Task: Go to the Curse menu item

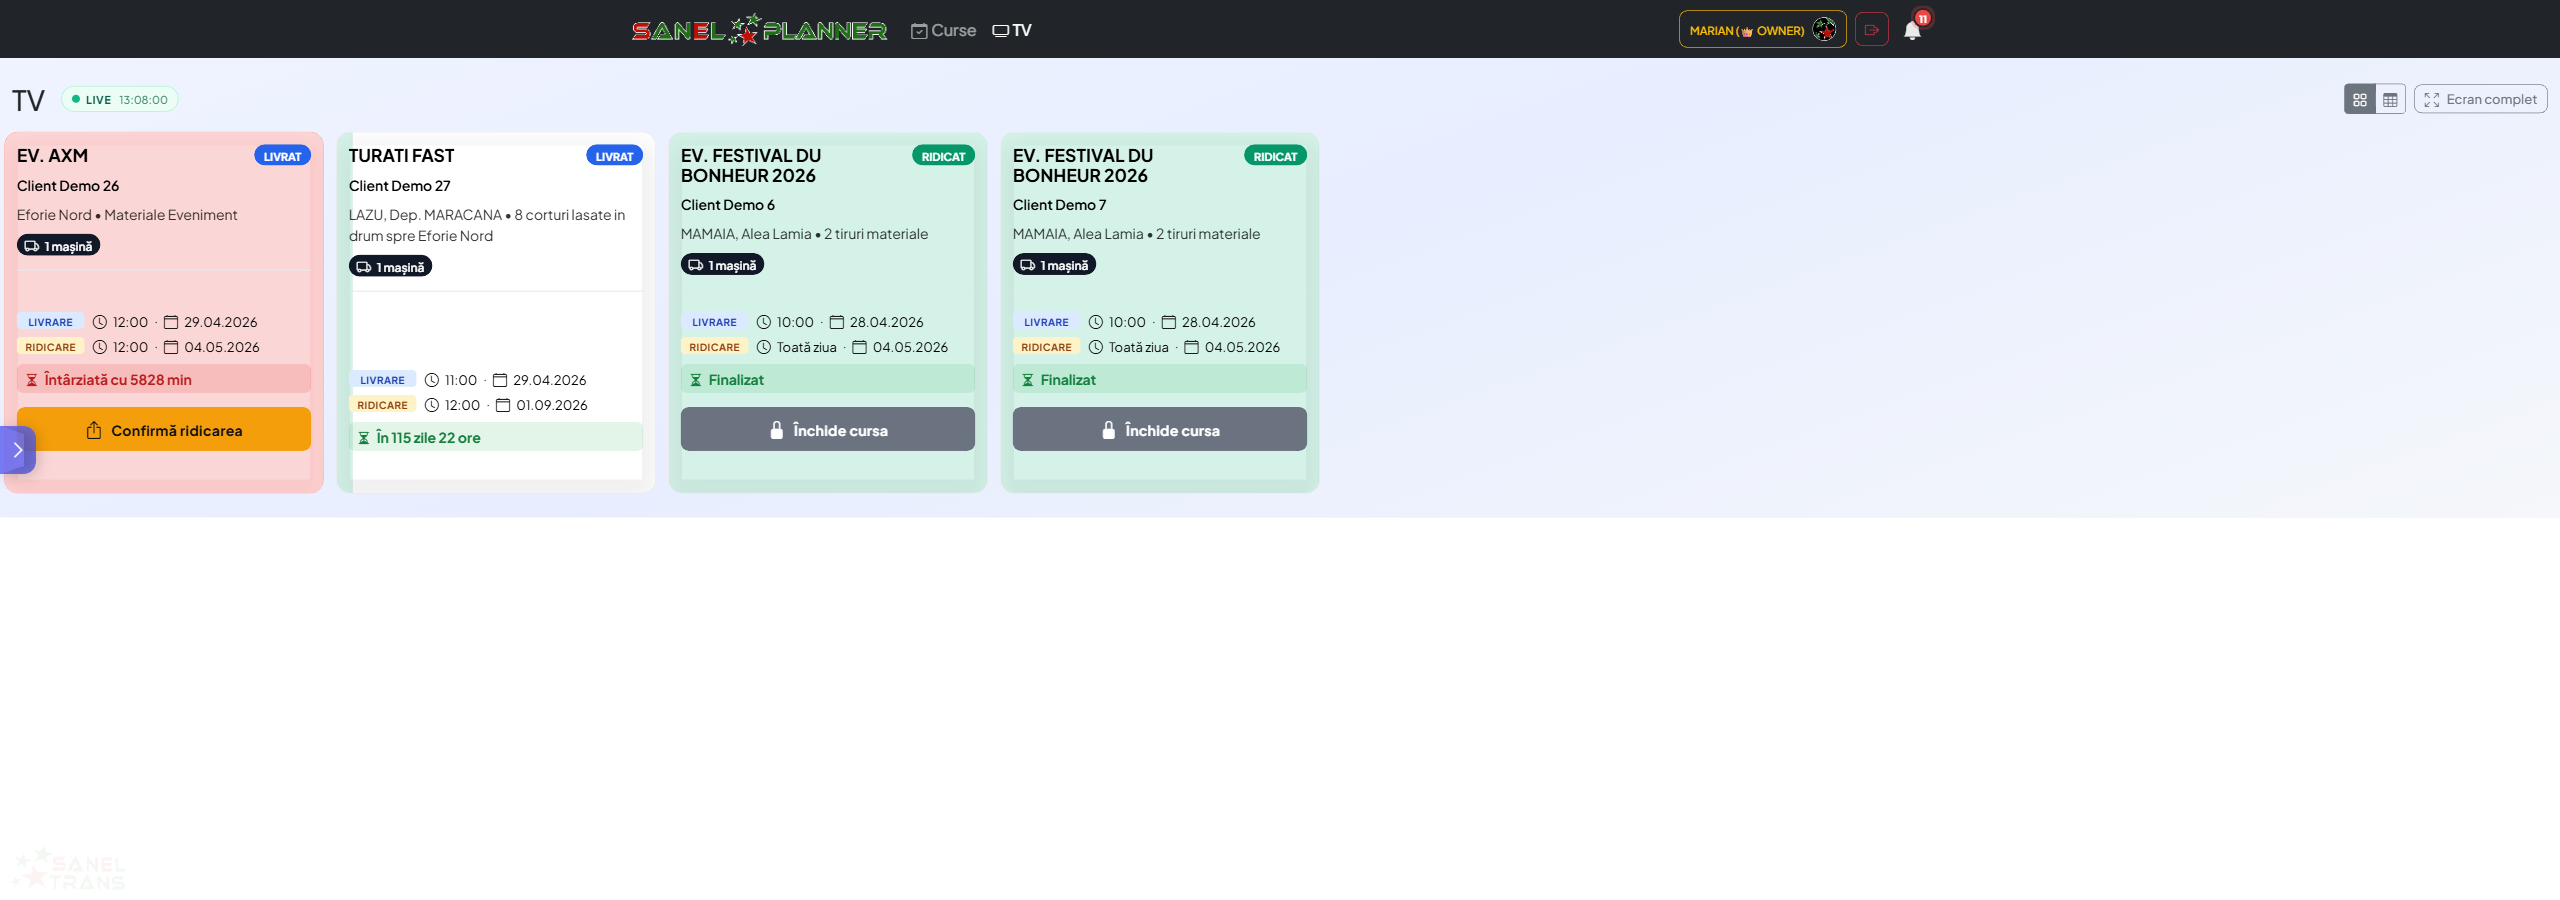Action: click(x=943, y=31)
